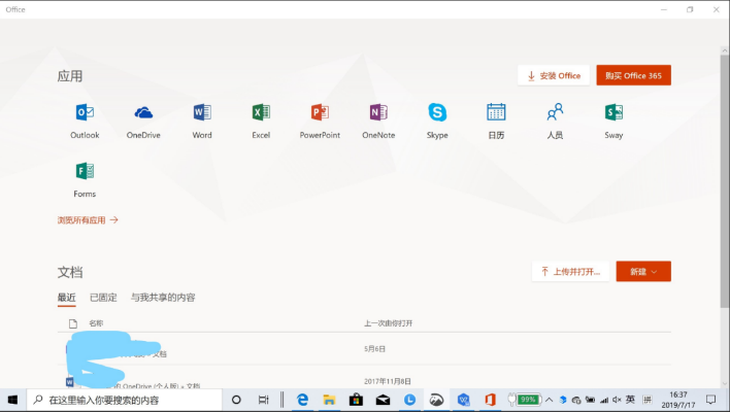
Task: Follow the 浏览所有应用 link
Action: pos(88,220)
